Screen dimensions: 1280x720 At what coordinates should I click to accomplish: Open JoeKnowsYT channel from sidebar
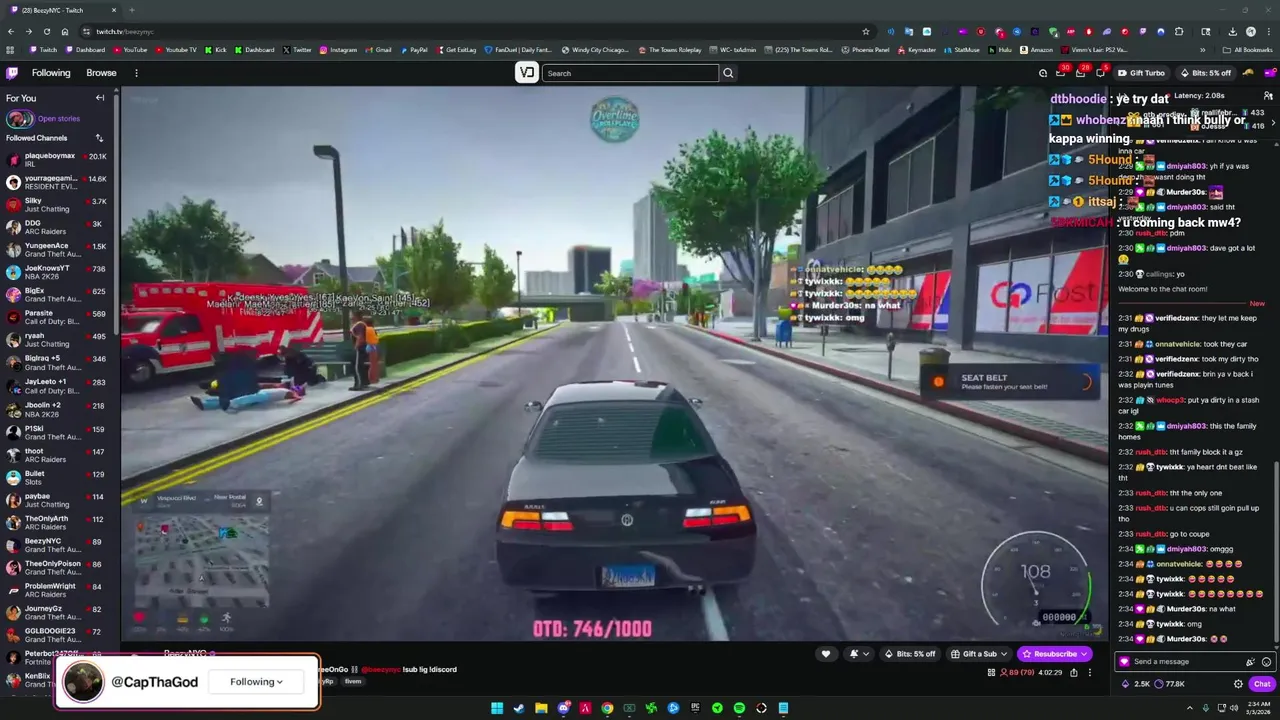(x=57, y=272)
